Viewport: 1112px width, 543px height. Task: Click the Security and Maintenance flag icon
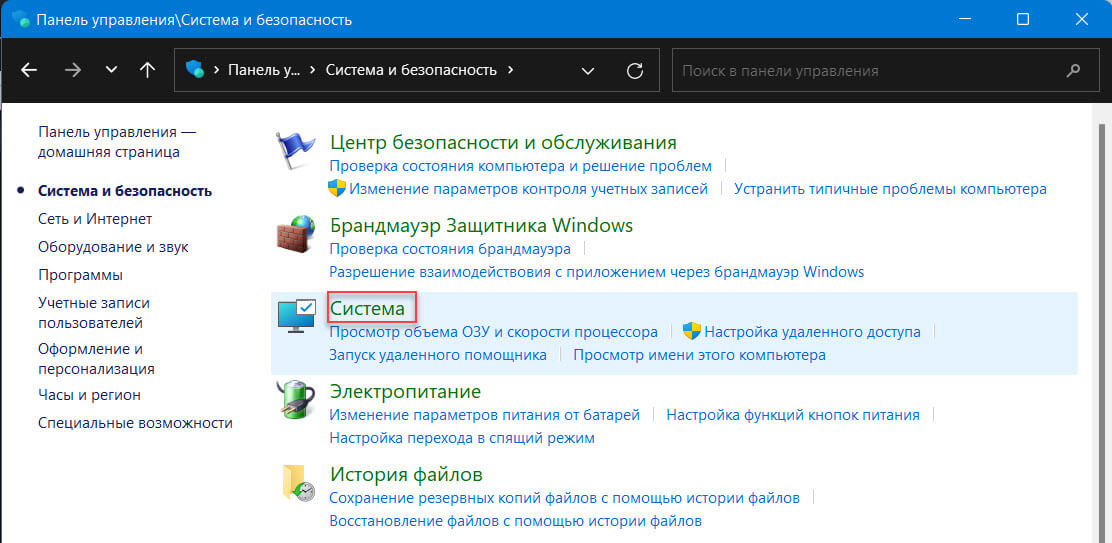point(295,152)
